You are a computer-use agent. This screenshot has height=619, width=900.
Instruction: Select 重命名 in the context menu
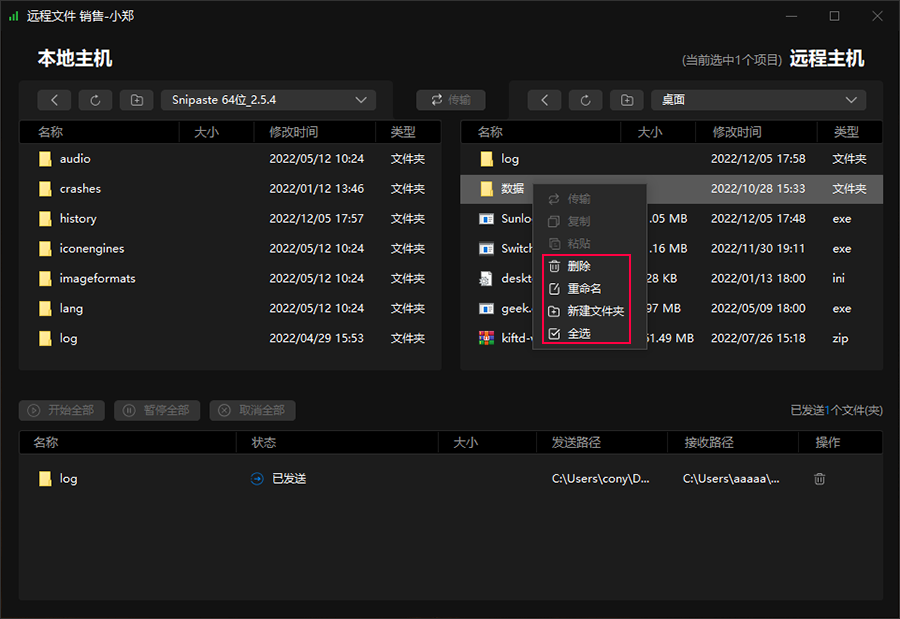(584, 289)
